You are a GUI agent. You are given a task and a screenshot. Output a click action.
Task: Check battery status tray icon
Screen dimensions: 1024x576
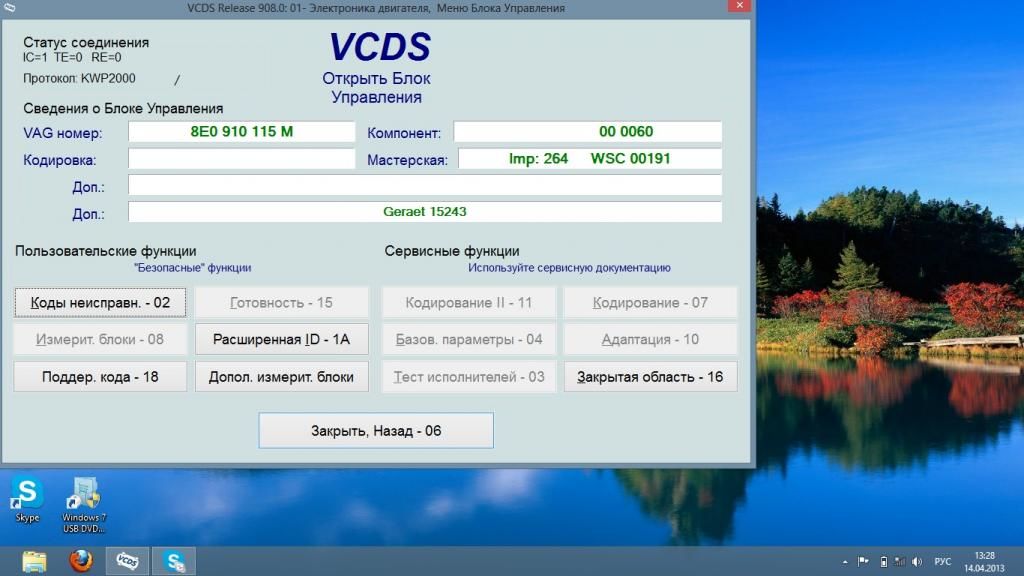pos(883,562)
